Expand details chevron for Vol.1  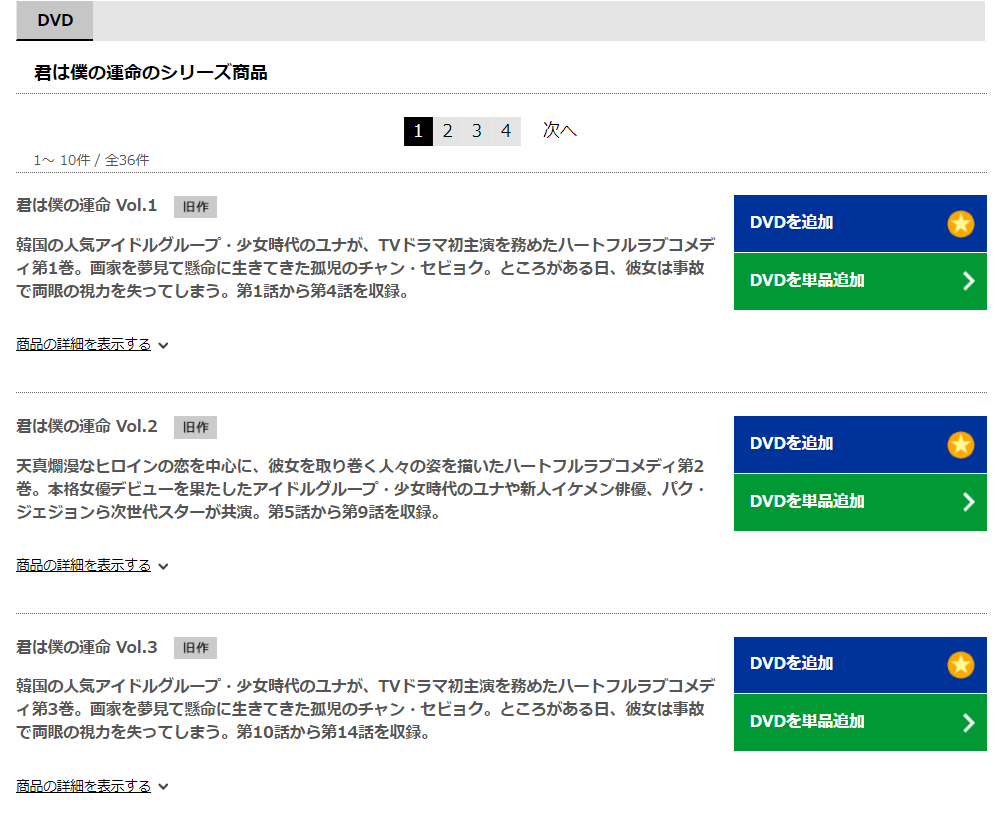(163, 346)
